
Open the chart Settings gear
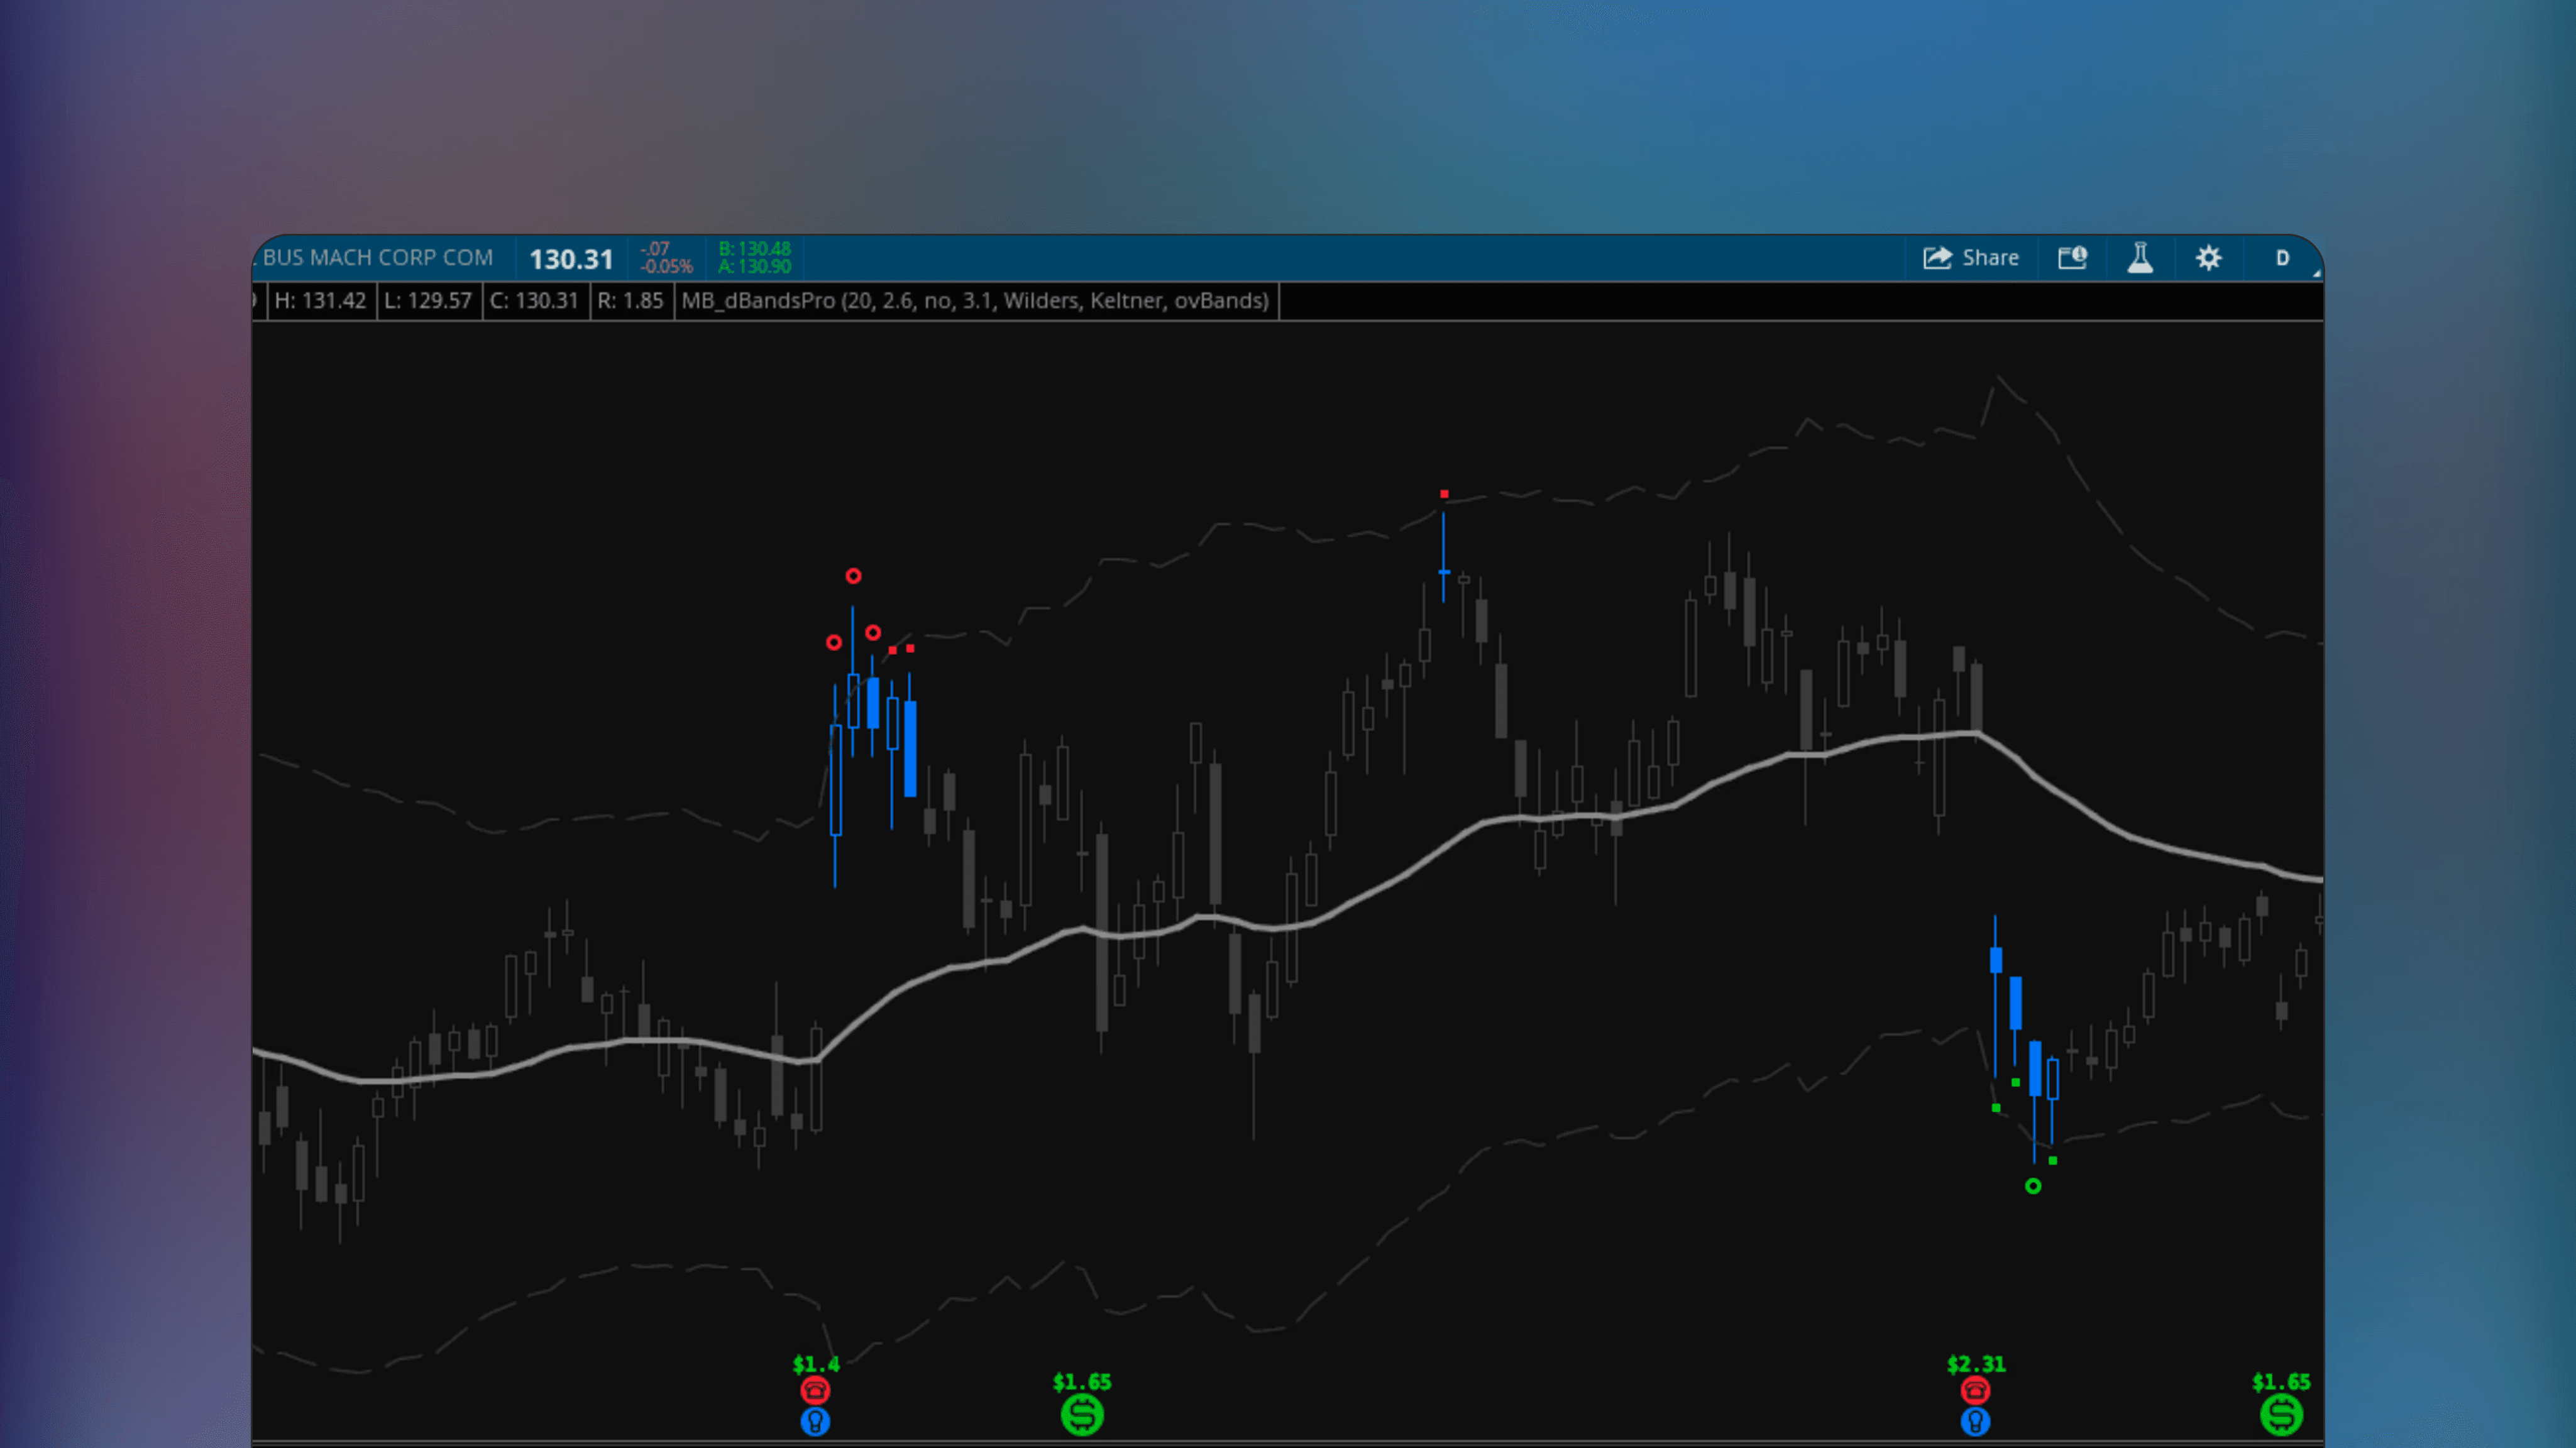[2209, 257]
